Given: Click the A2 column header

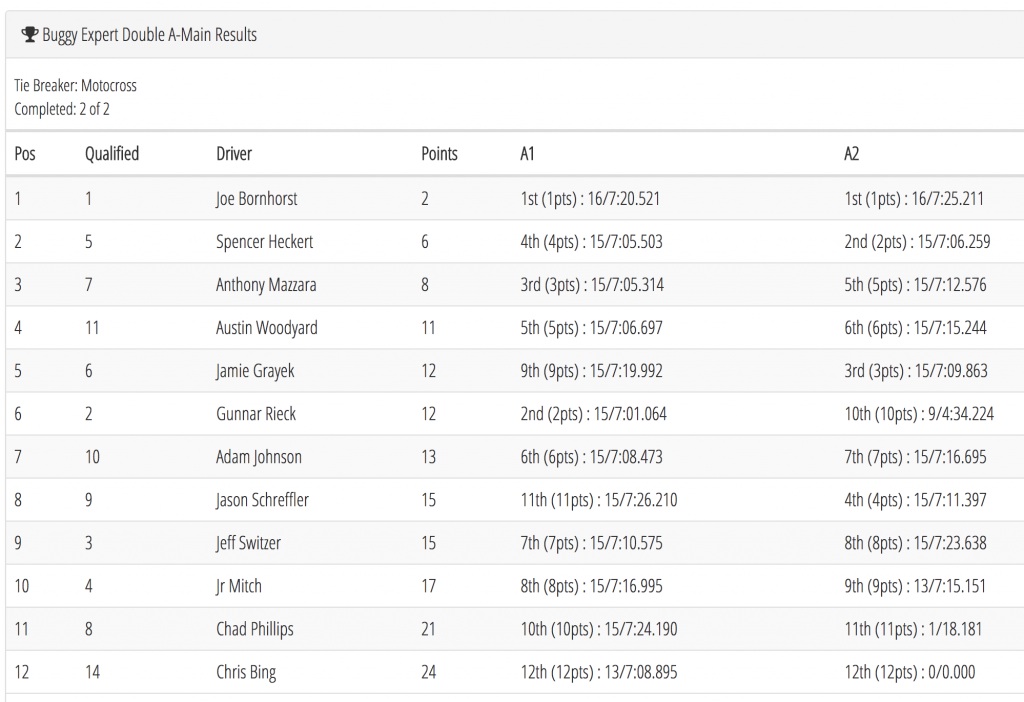Looking at the screenshot, I should [x=852, y=154].
